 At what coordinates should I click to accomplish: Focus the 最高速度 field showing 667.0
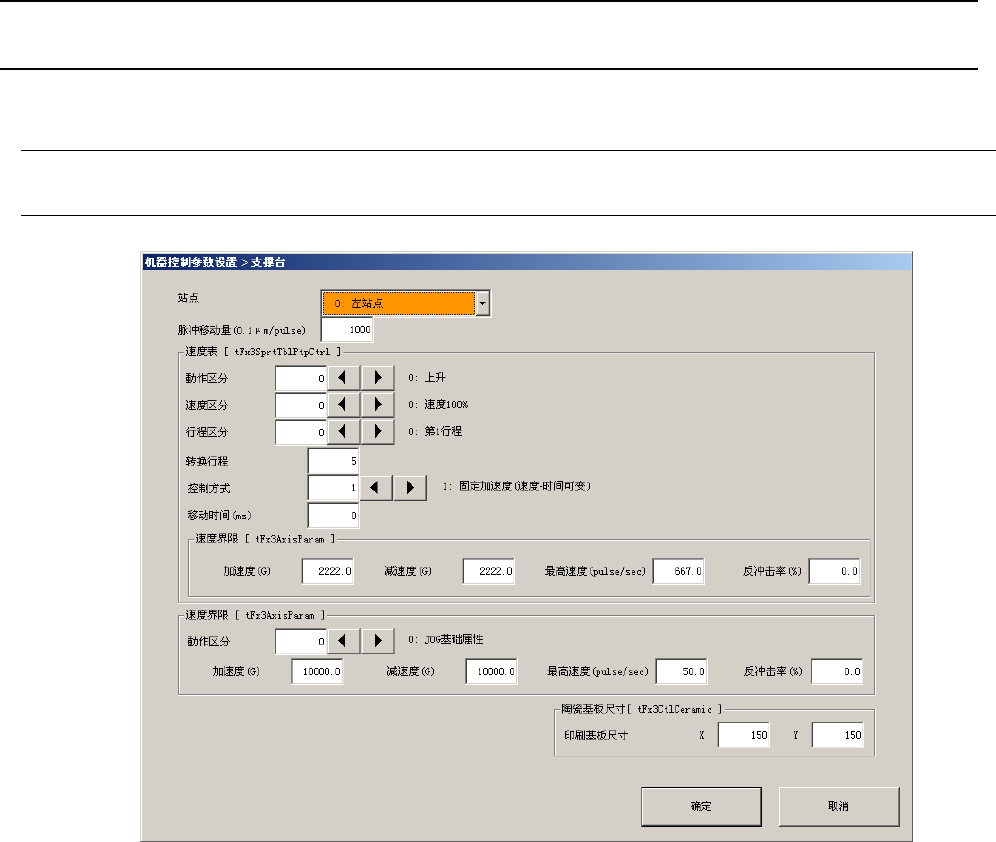[x=679, y=572]
